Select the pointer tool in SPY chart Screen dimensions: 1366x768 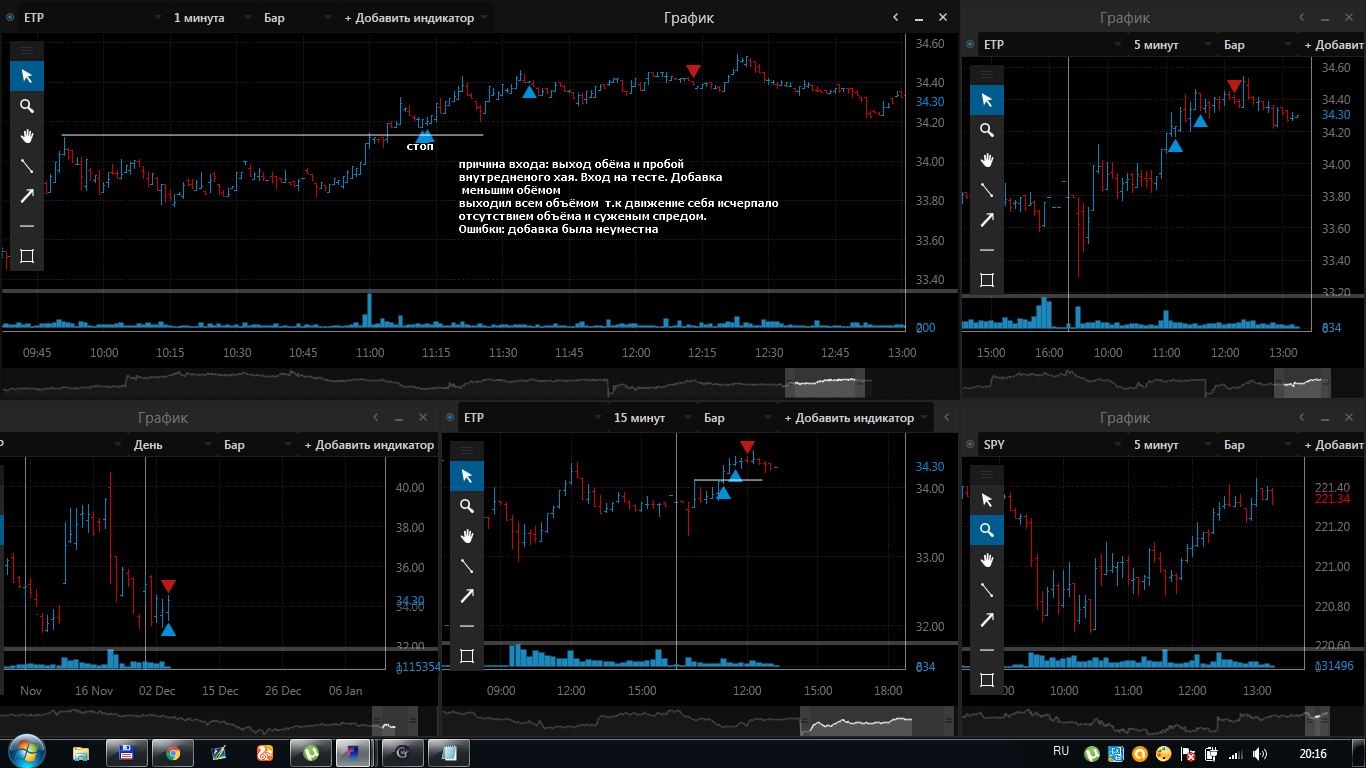click(x=987, y=500)
